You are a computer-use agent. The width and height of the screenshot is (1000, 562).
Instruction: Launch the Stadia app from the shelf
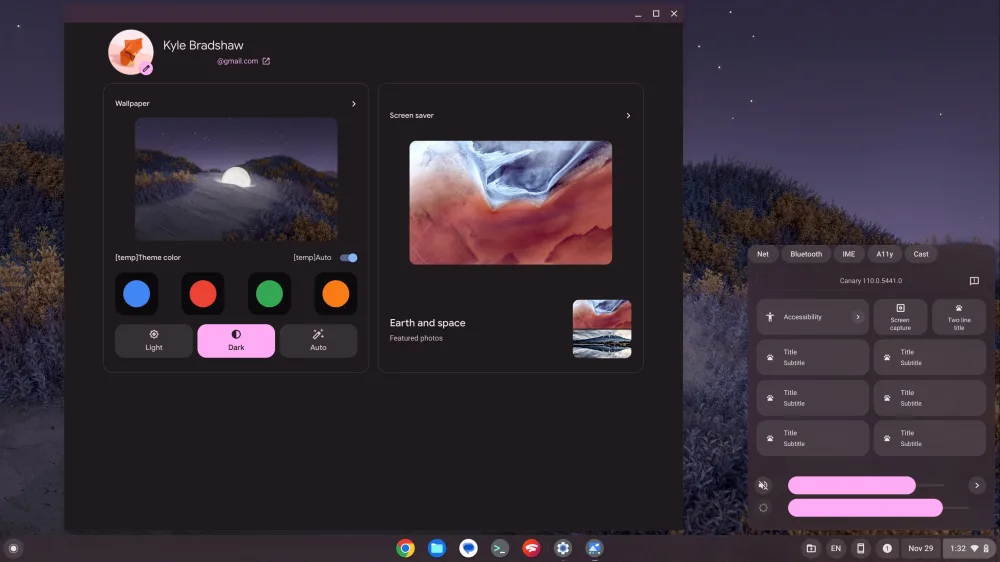coord(531,548)
